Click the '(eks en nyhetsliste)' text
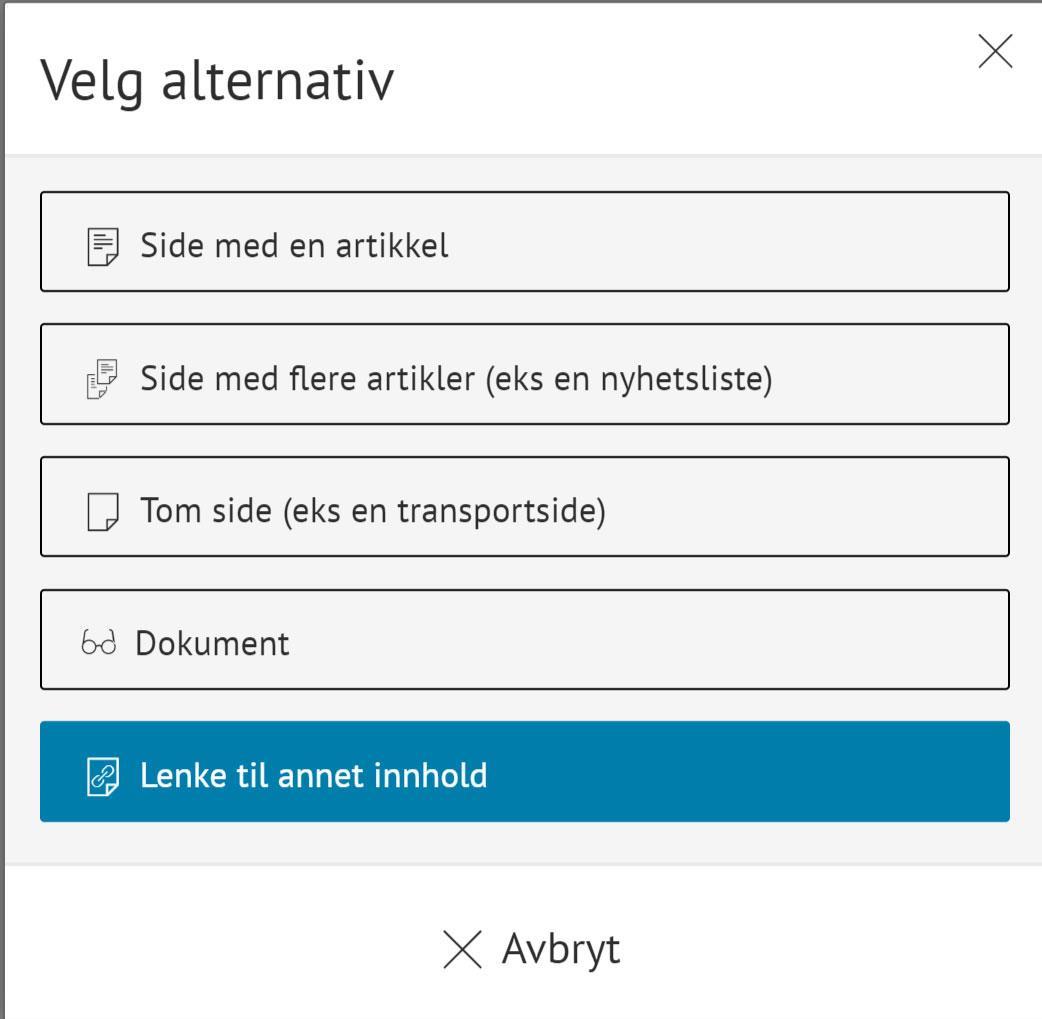Image resolution: width=1042 pixels, height=1019 pixels. [x=628, y=379]
